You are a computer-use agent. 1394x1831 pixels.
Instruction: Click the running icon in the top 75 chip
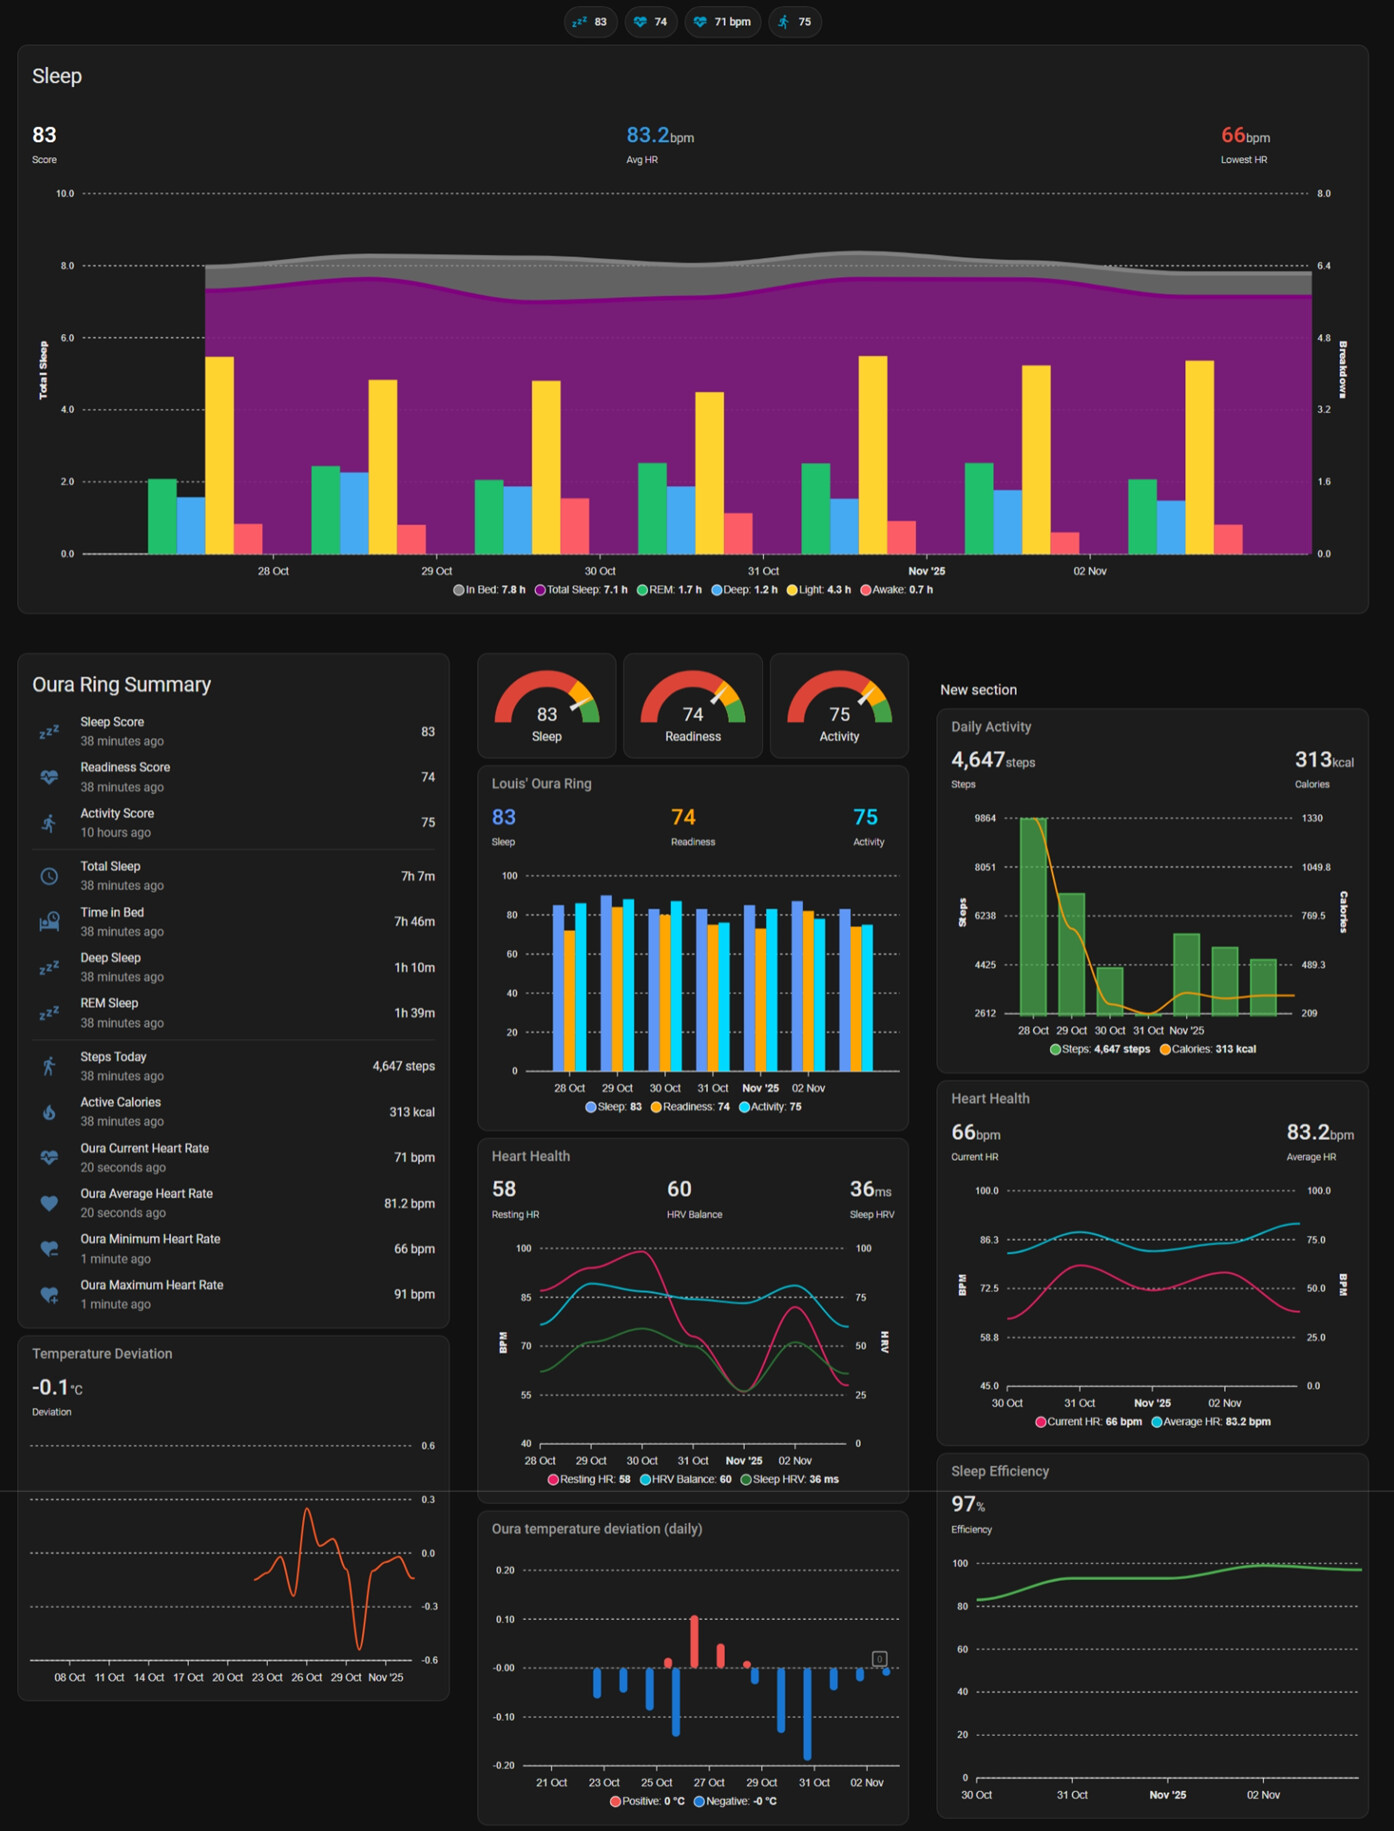pos(784,22)
